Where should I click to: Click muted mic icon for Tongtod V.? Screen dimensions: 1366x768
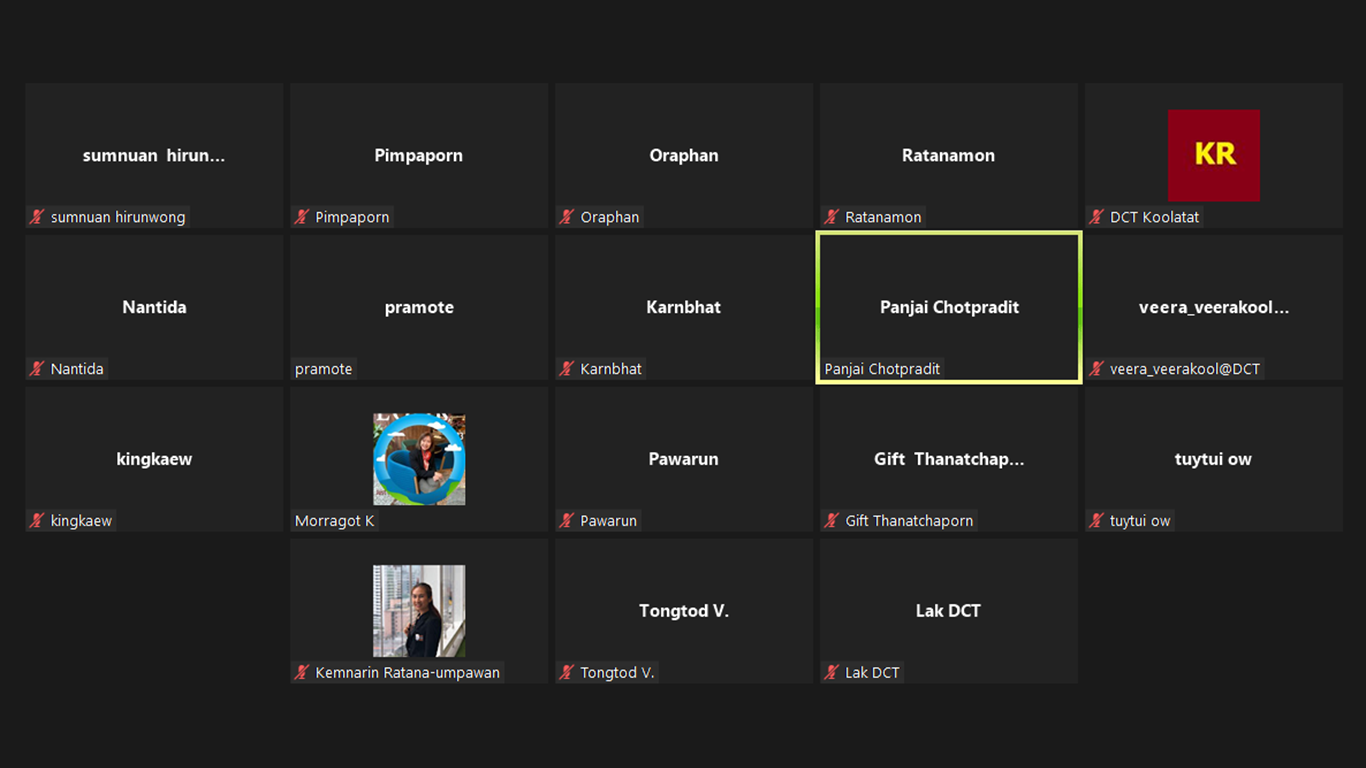tap(567, 673)
